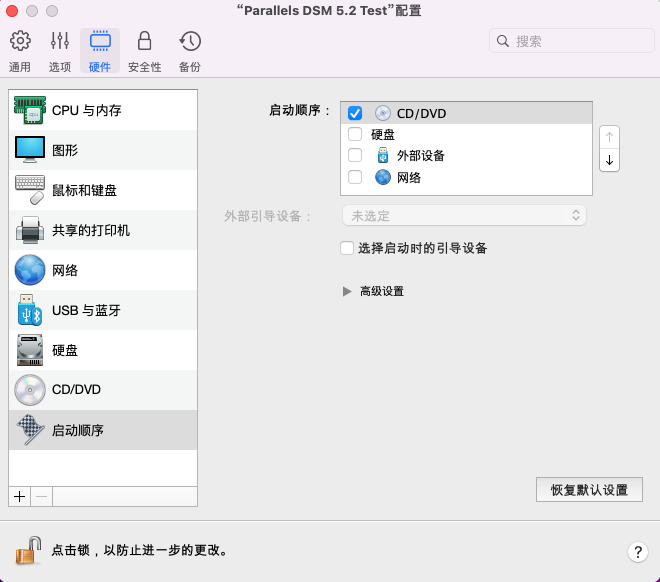Select CD/DVD label in boot order list

coord(421,114)
